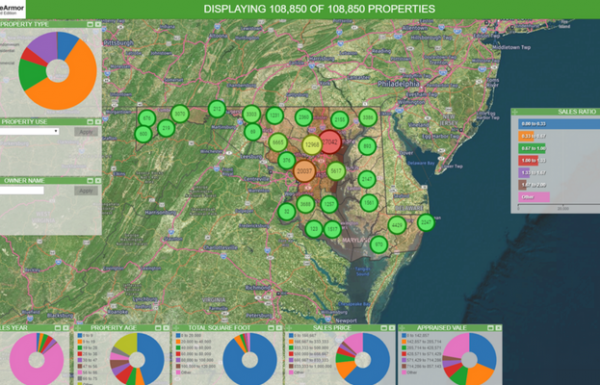Toggle the pink Other sales ratio bar
Image resolution: width=600 pixels, height=385 pixels.
coord(534,197)
